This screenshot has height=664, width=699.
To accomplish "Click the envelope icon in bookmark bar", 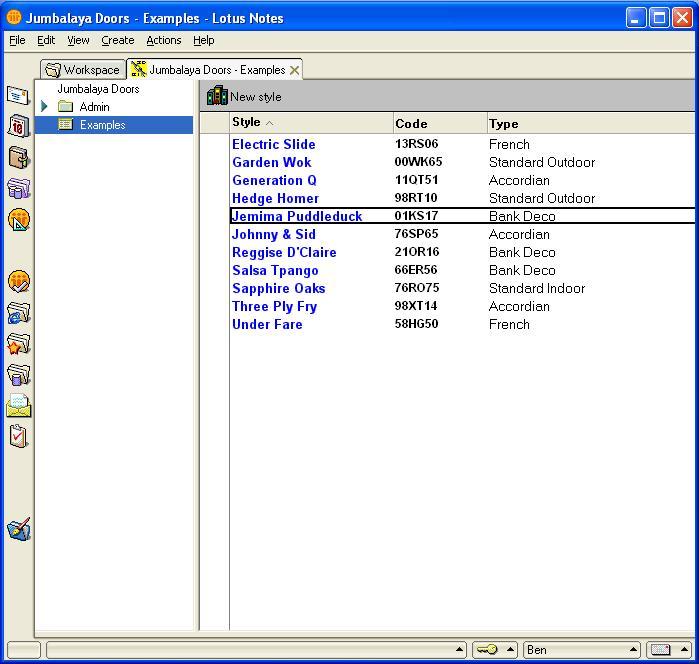I will click(x=18, y=406).
